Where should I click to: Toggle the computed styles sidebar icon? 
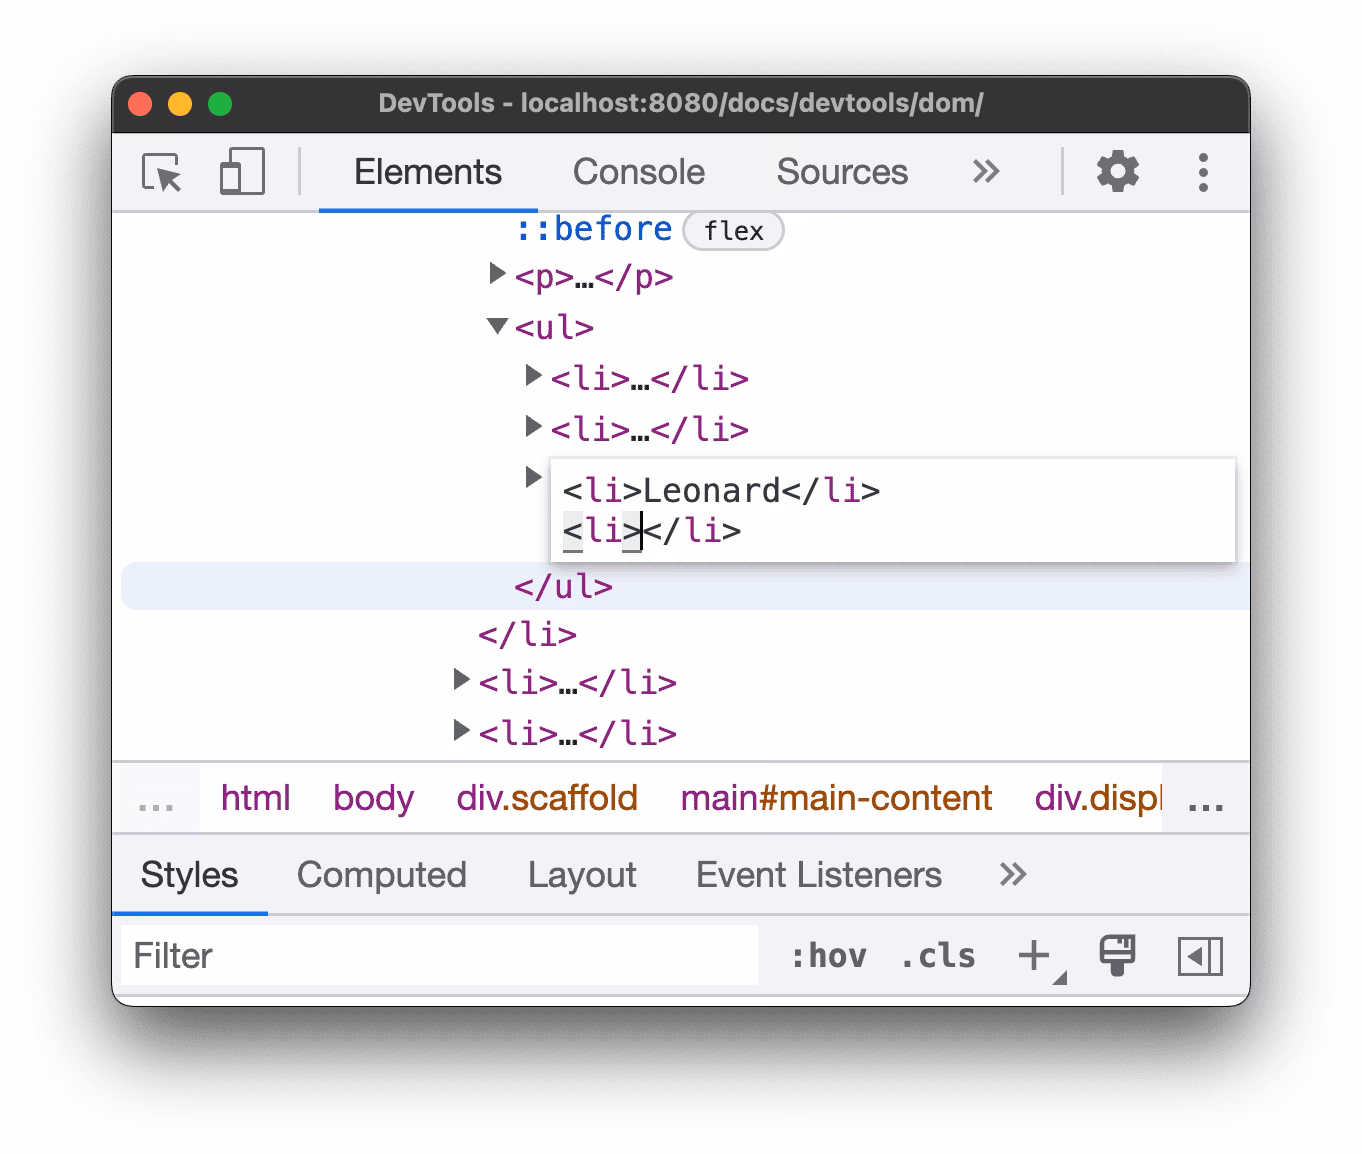1200,956
